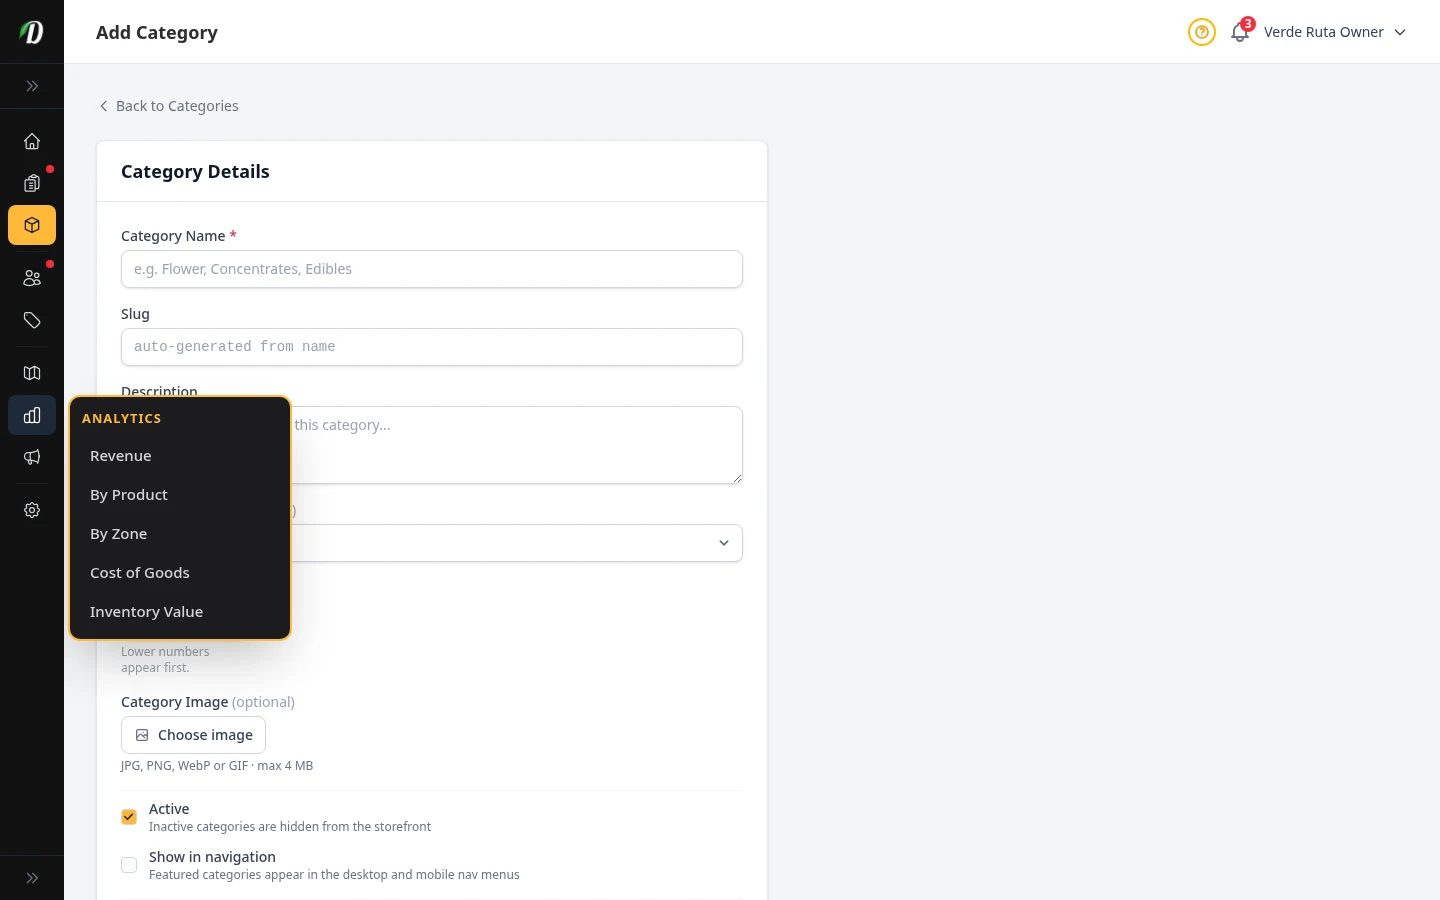Select the Home icon in the sidebar
Viewport: 1440px width, 900px height.
[x=32, y=141]
